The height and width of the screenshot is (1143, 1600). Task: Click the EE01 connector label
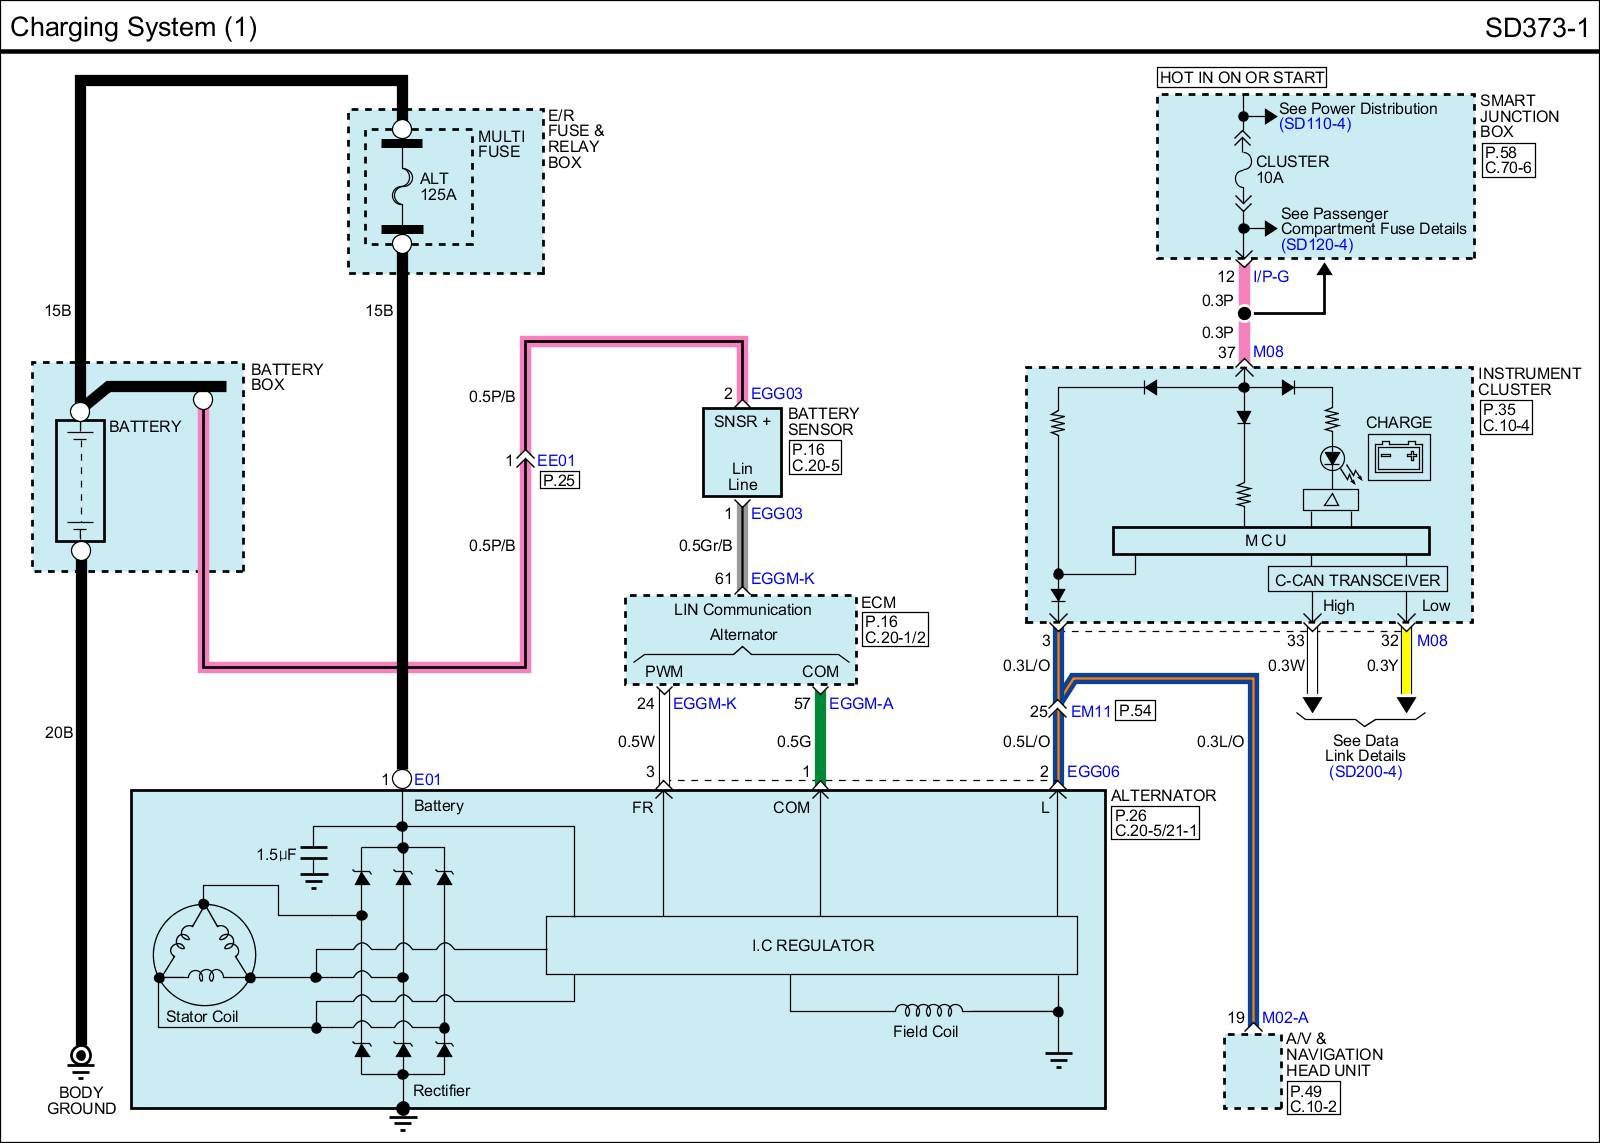556,461
